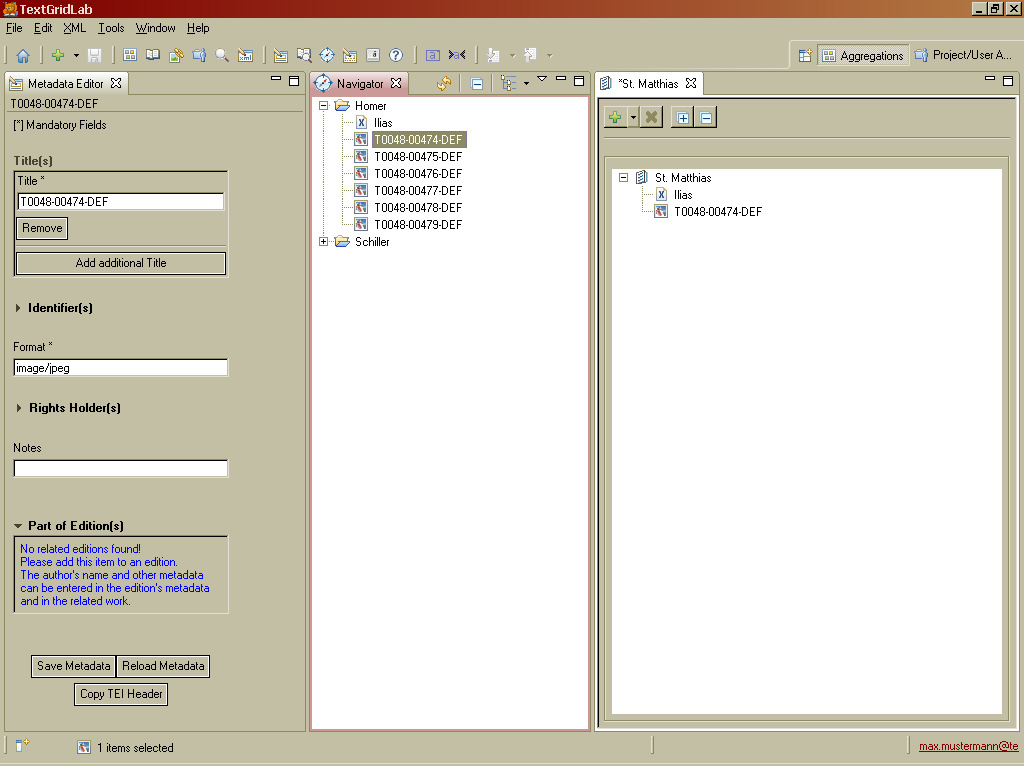This screenshot has height=766, width=1024.
Task: Click the collapse all icon in Navigator
Action: click(x=477, y=84)
